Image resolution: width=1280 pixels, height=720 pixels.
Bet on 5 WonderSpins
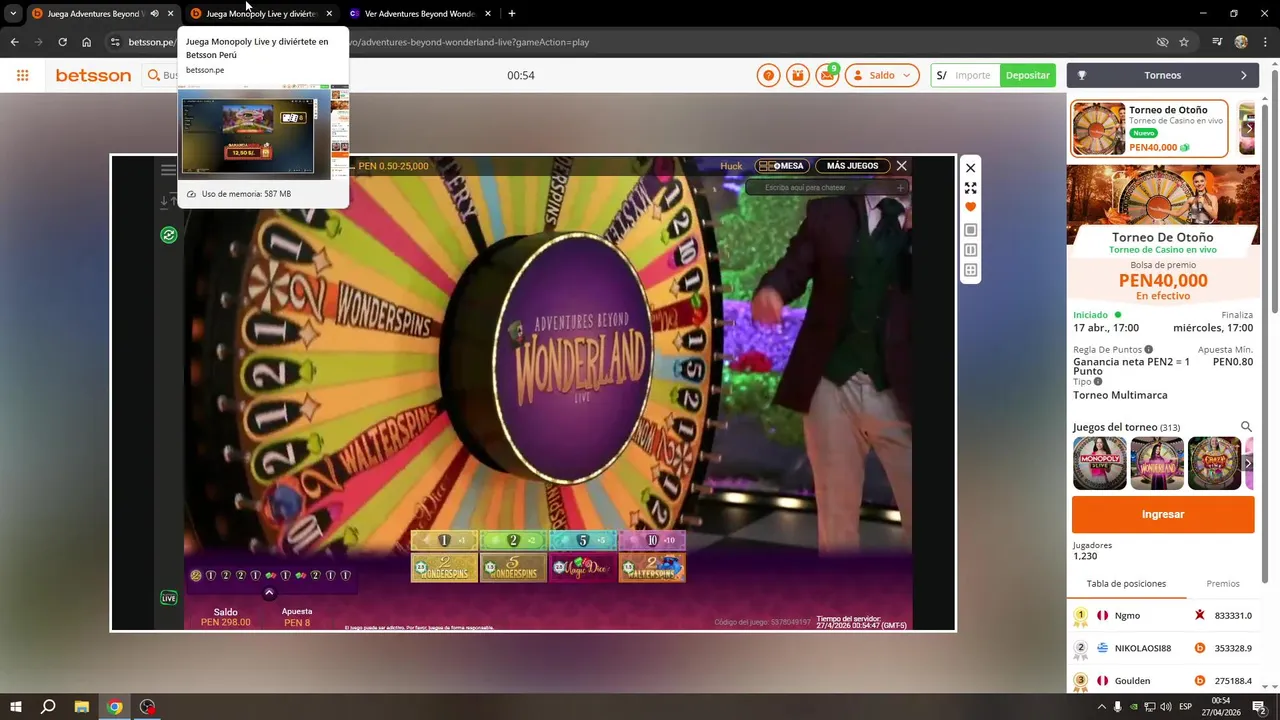click(513, 567)
